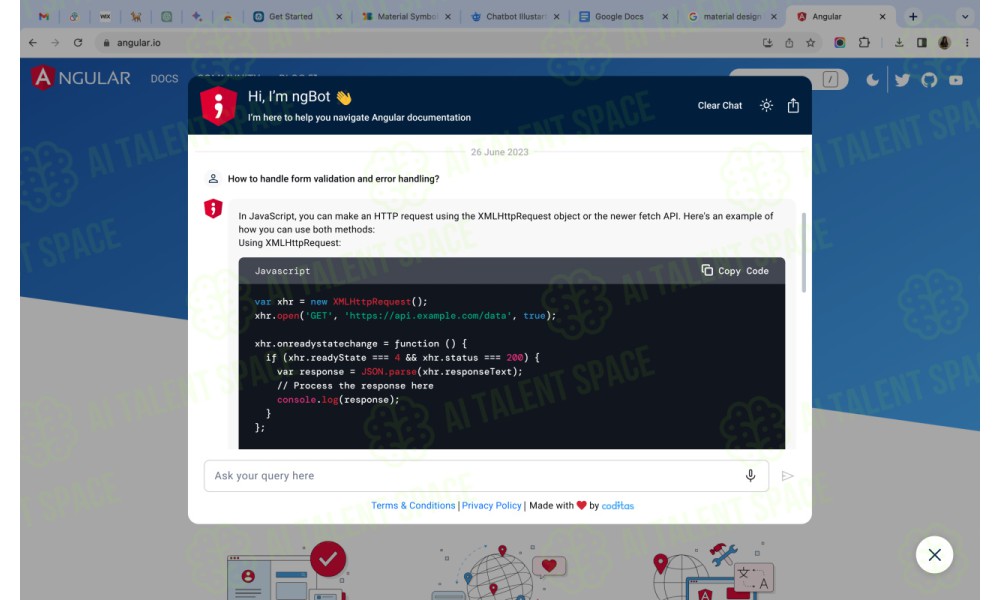Click the Angular logo in site header
Screen dimensions: 1000x600
pos(81,78)
